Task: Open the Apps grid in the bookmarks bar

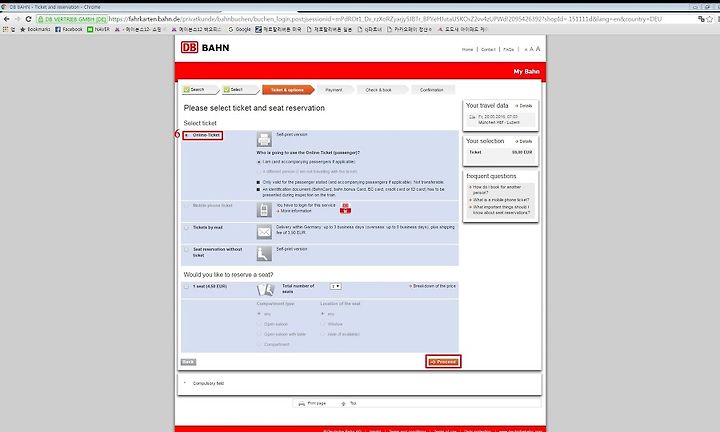Action: [6, 29]
